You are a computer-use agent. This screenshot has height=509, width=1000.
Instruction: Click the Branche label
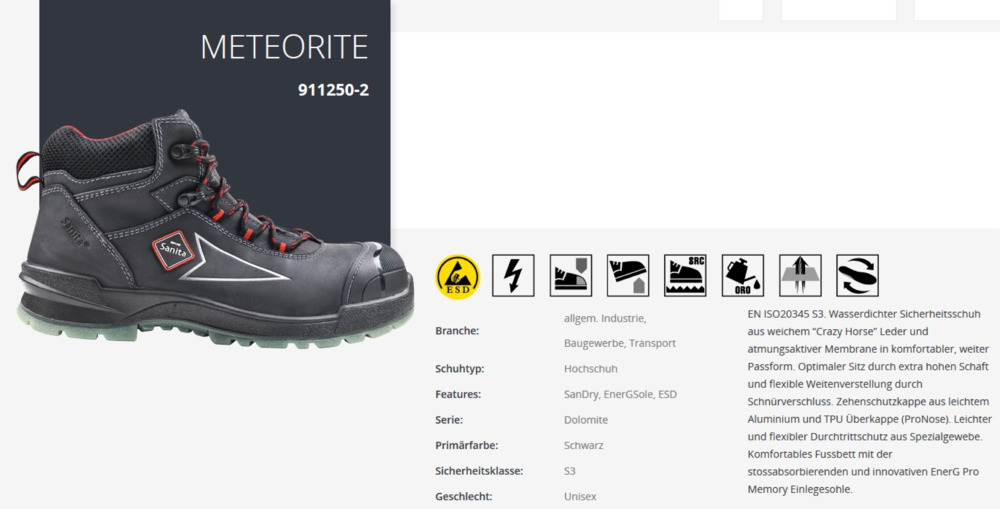click(457, 330)
